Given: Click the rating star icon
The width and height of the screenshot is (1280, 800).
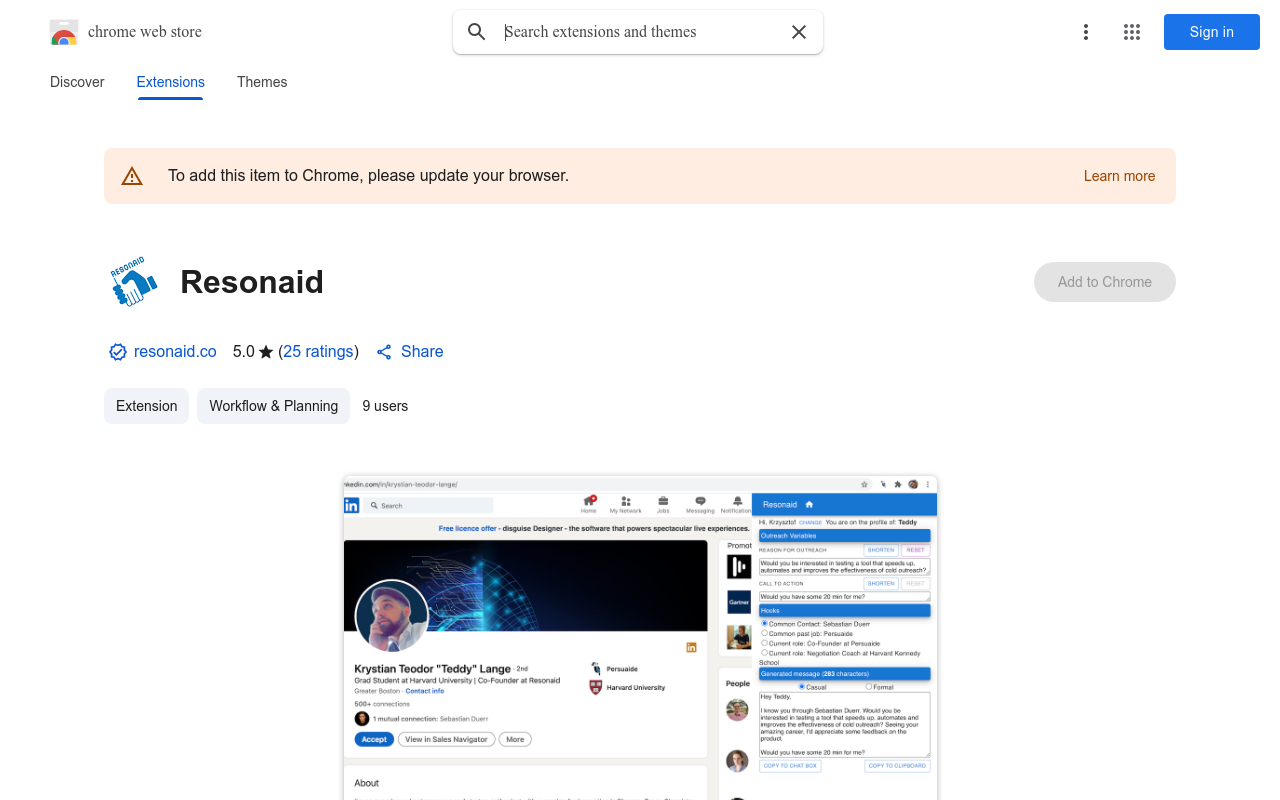Looking at the screenshot, I should tap(266, 352).
